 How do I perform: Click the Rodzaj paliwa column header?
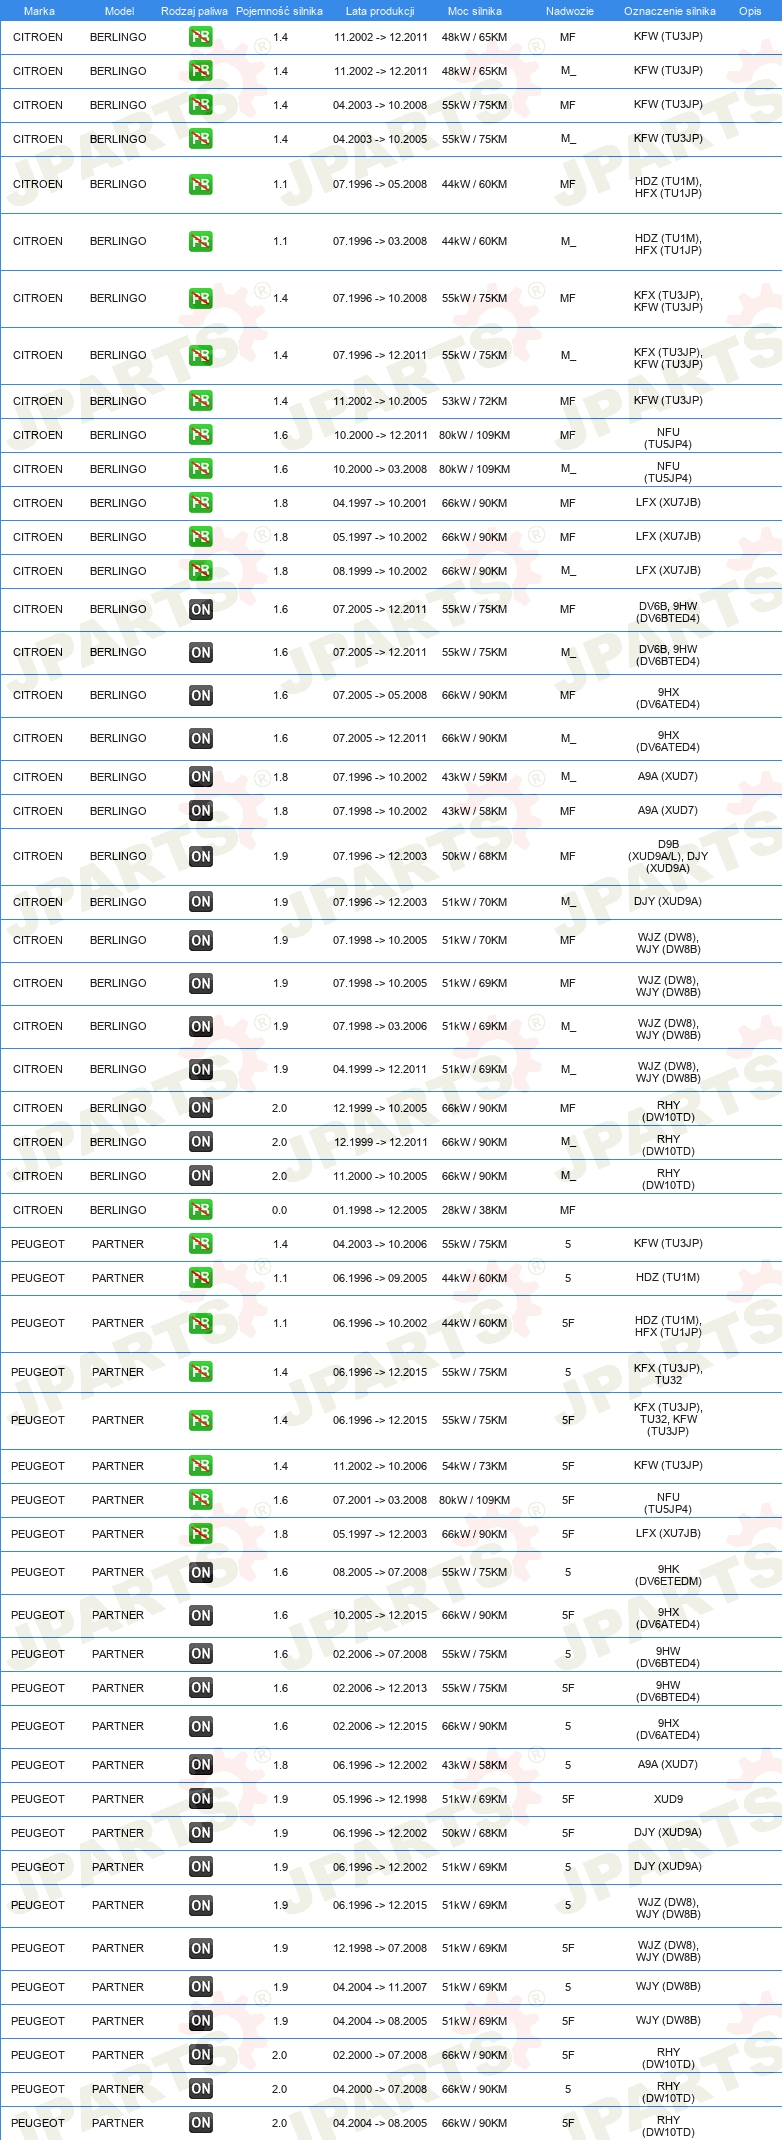pyautogui.click(x=194, y=11)
